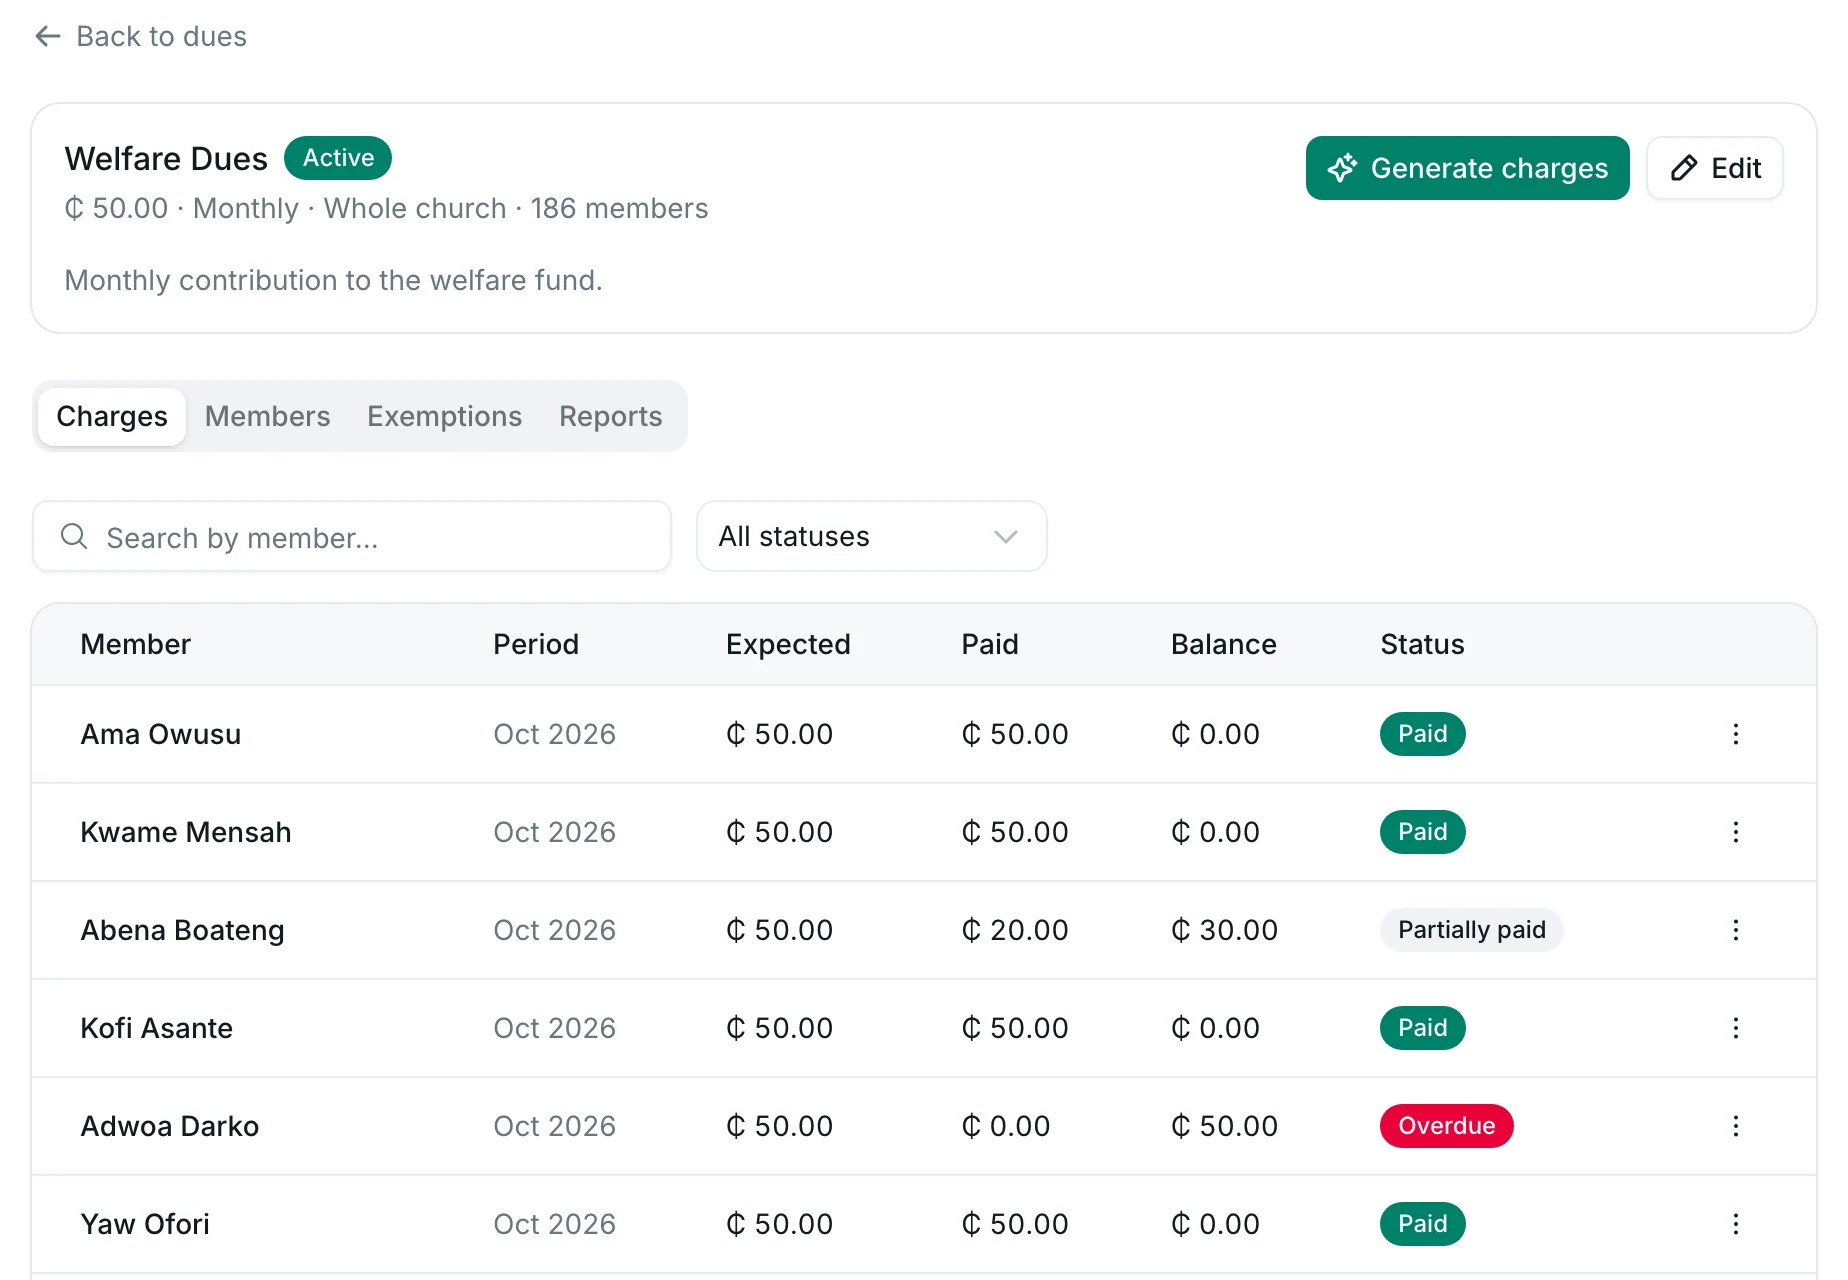Click the Overdue badge for Adwoa Darko
The width and height of the screenshot is (1848, 1280).
click(1446, 1126)
